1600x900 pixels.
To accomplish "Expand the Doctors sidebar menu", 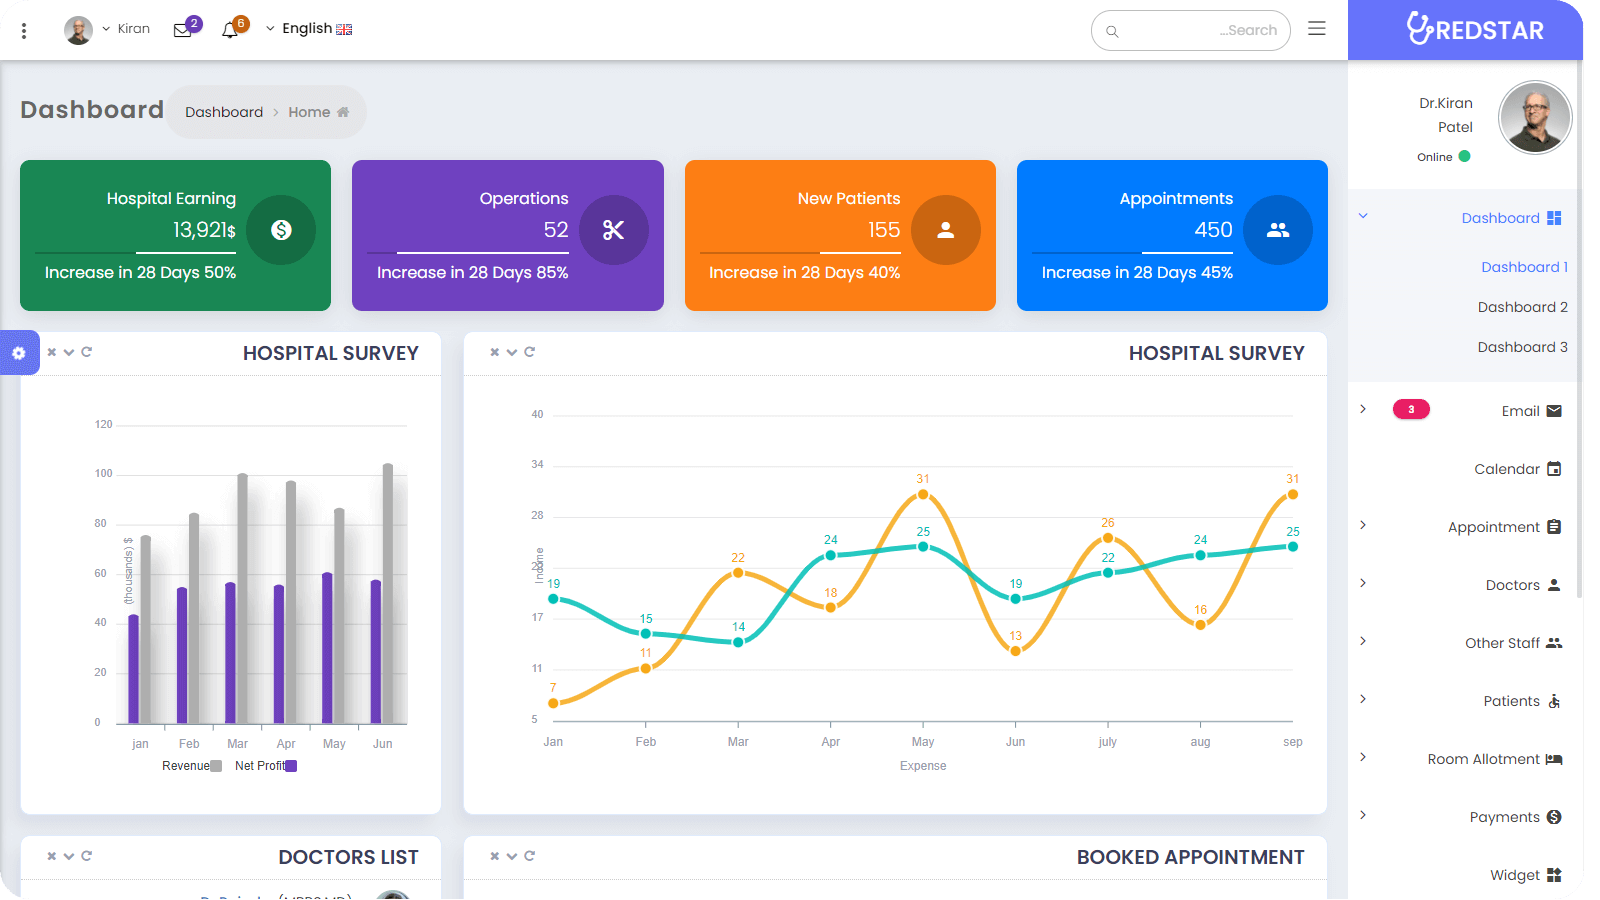I will tap(1512, 585).
